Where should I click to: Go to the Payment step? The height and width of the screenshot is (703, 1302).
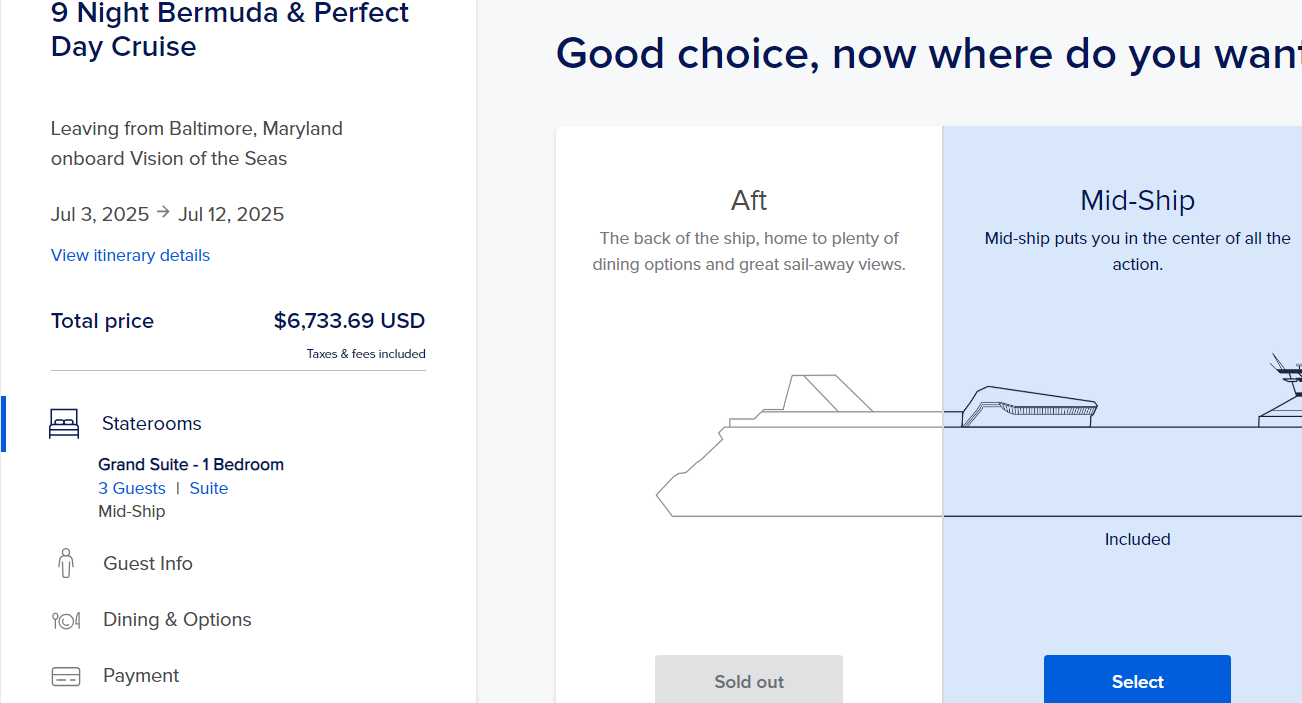tap(140, 676)
